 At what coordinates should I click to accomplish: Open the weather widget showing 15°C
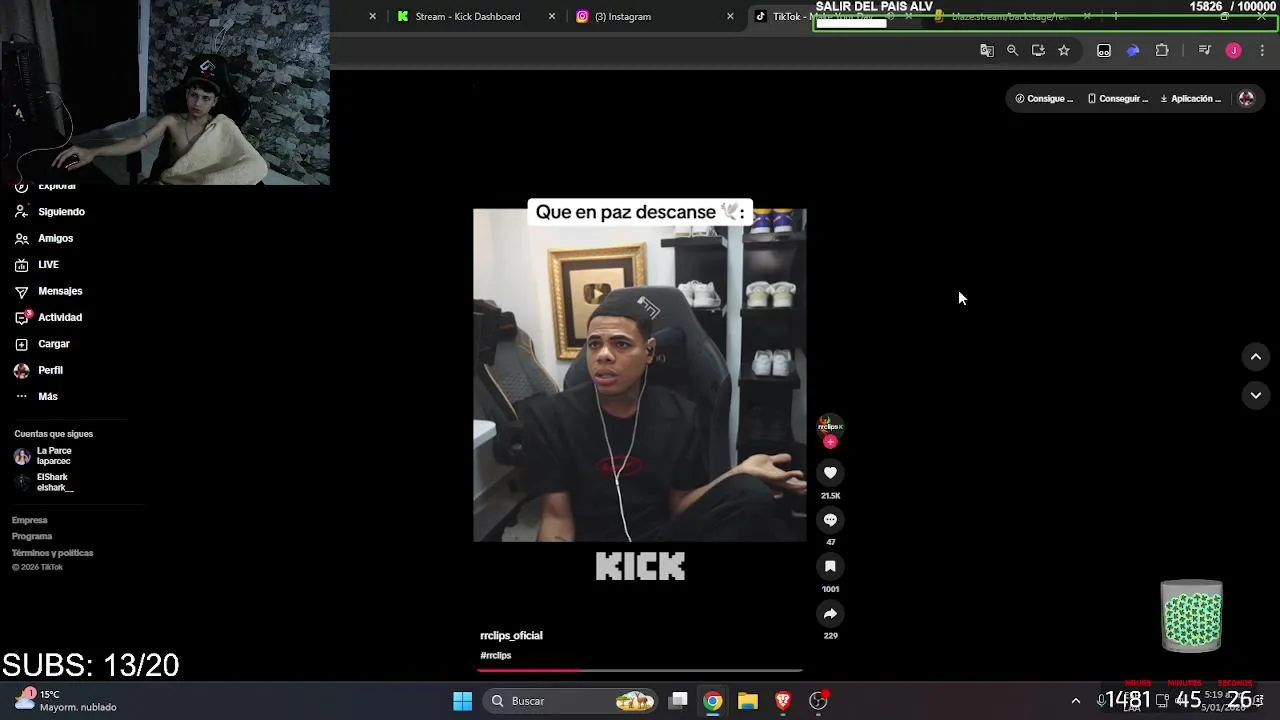(x=65, y=700)
